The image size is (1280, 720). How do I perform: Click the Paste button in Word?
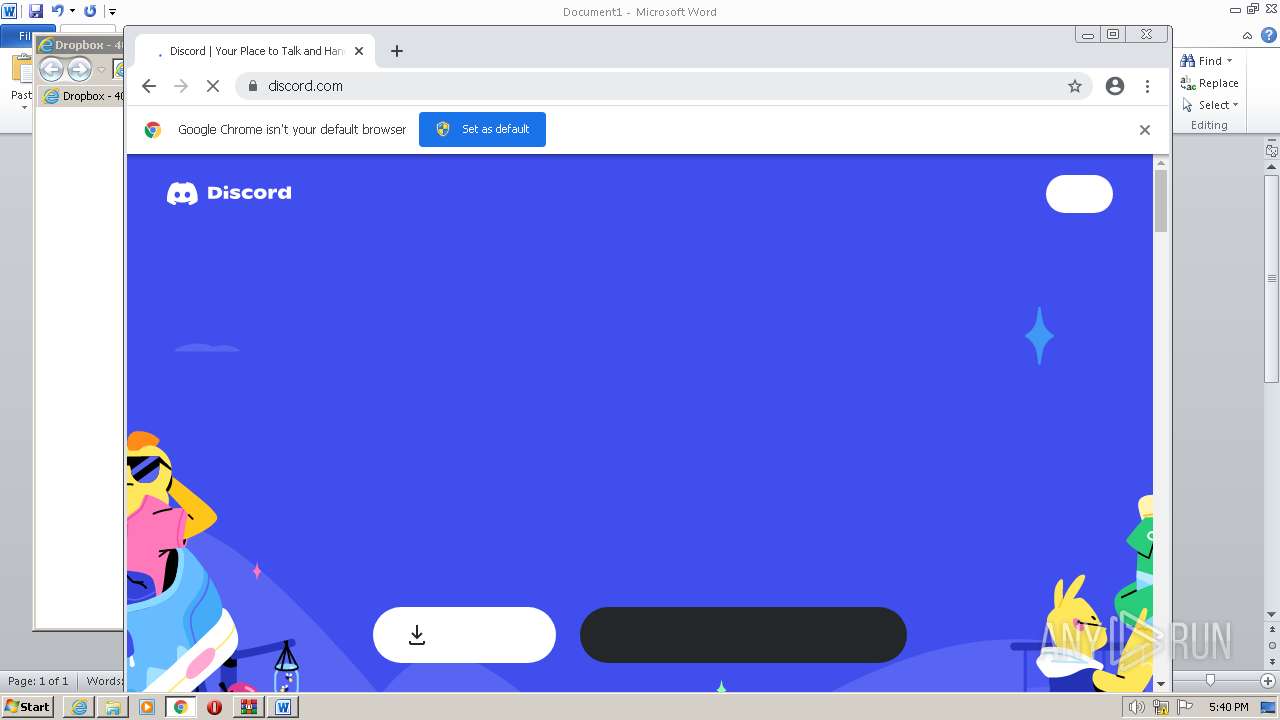[x=21, y=80]
